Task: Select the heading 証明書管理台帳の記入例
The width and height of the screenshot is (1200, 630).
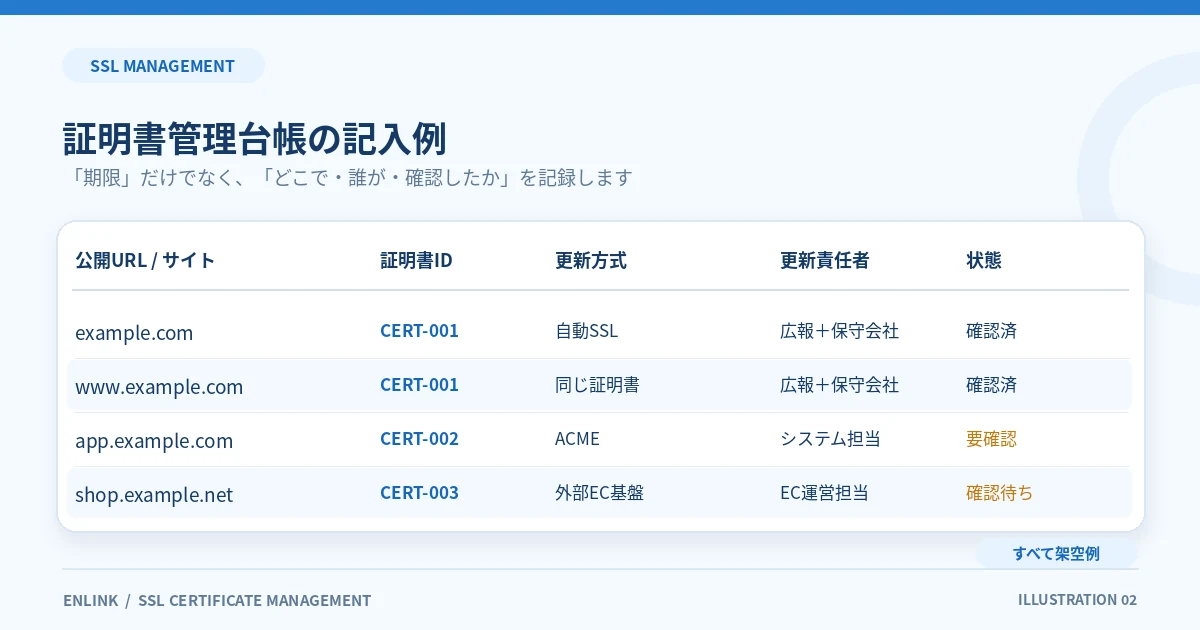Action: pyautogui.click(x=254, y=139)
